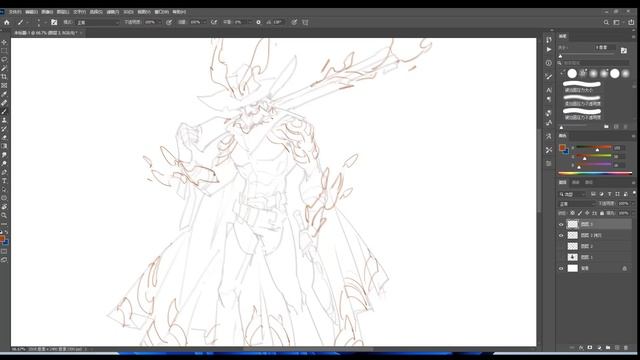Open the flow slider dropdown in options bar
This screenshot has height=360, width=640.
[x=204, y=22]
